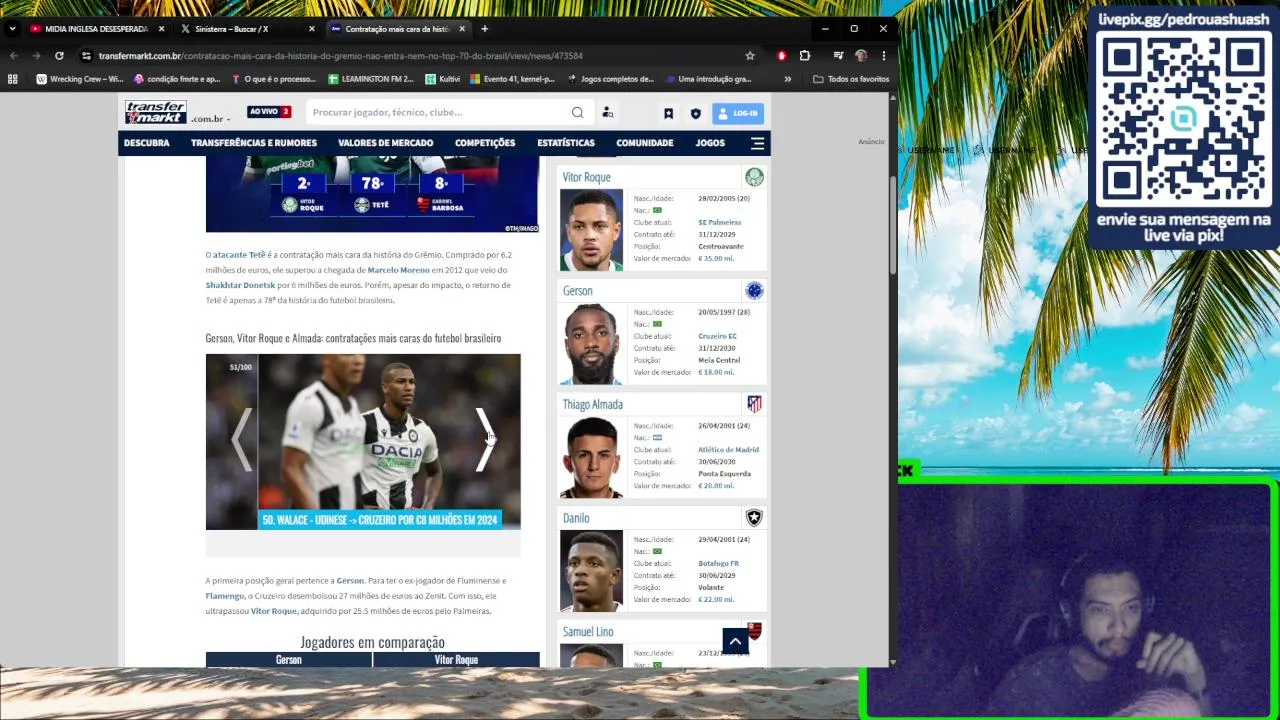
Task: Click Vitor Roque's player photo
Action: point(591,230)
